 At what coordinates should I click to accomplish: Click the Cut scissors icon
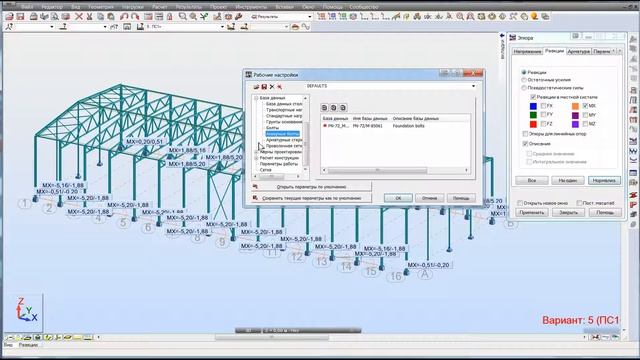pos(89,17)
